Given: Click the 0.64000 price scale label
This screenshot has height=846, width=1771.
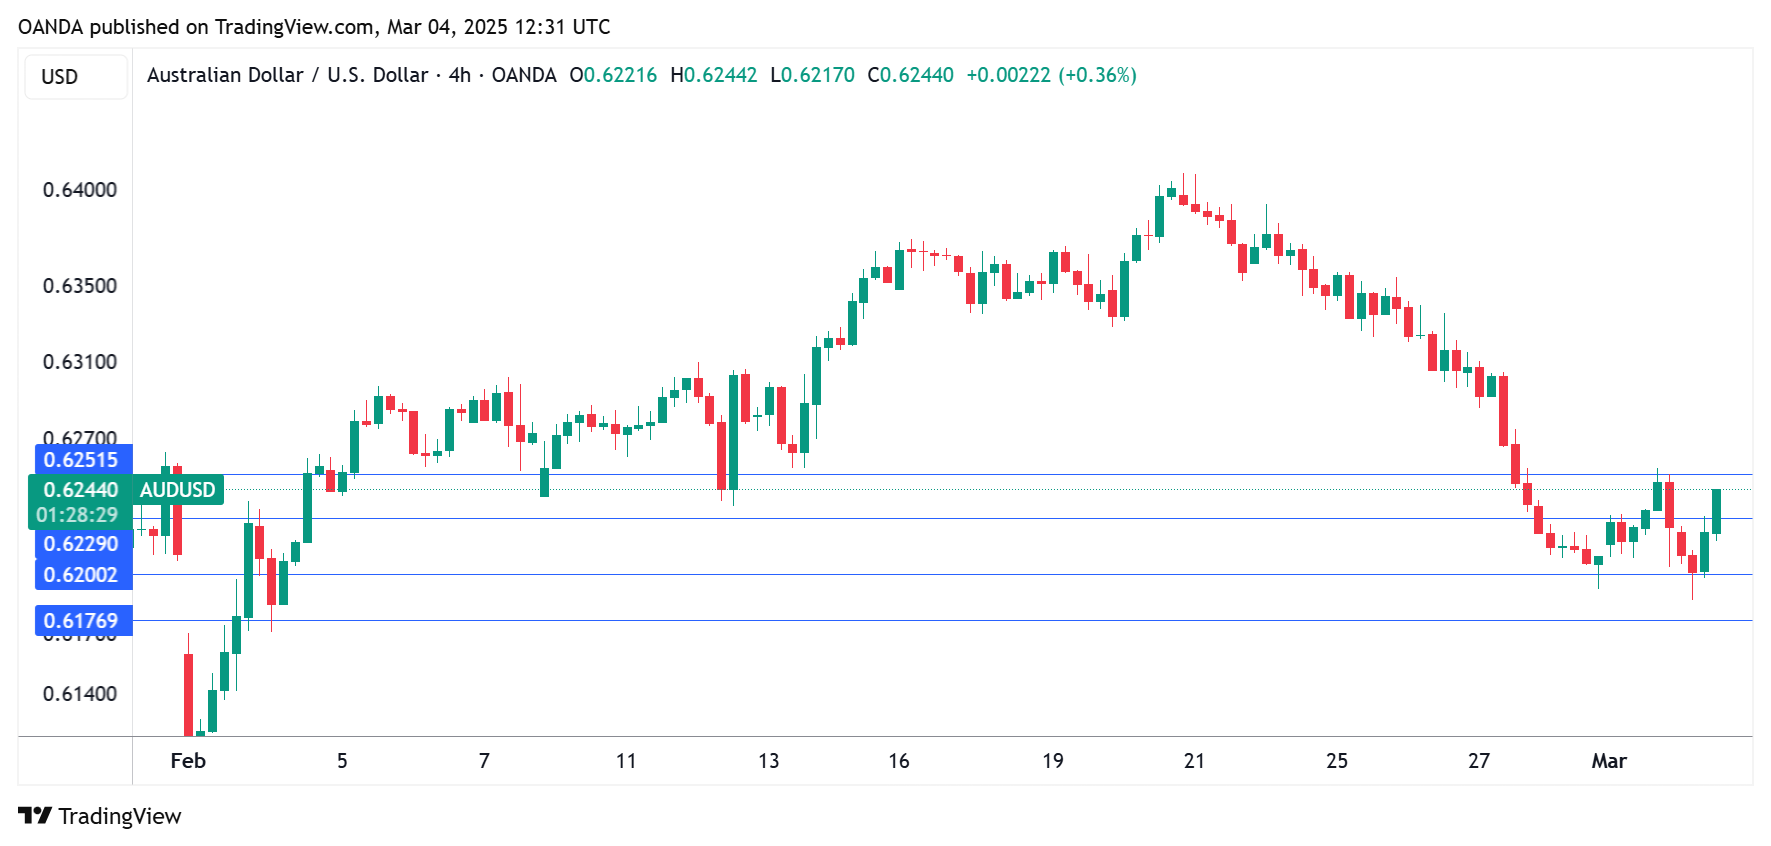Looking at the screenshot, I should coord(80,190).
